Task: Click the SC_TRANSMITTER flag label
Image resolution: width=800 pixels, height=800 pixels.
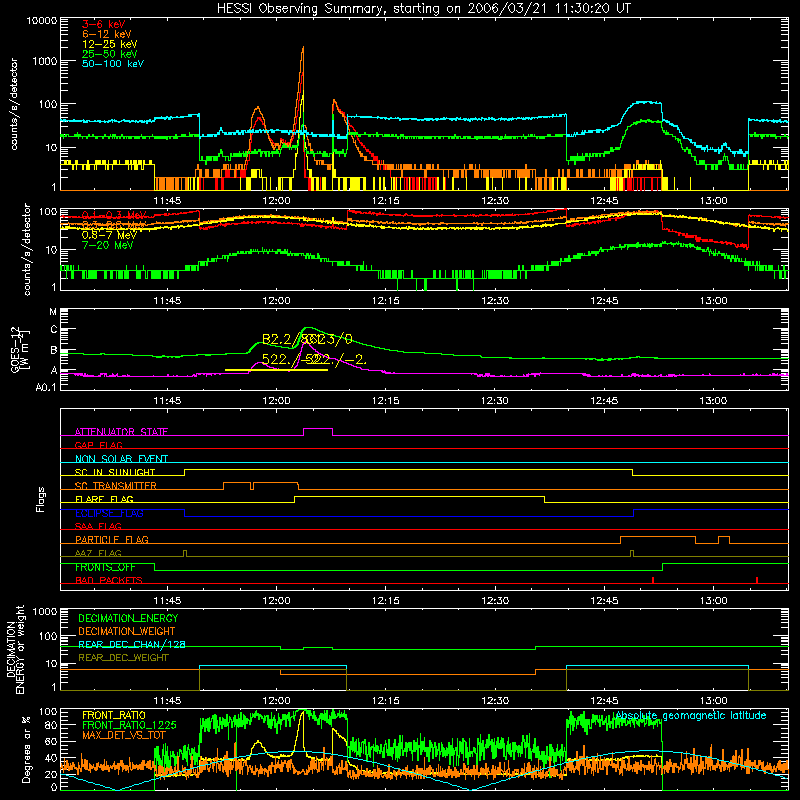Action: tap(116, 485)
